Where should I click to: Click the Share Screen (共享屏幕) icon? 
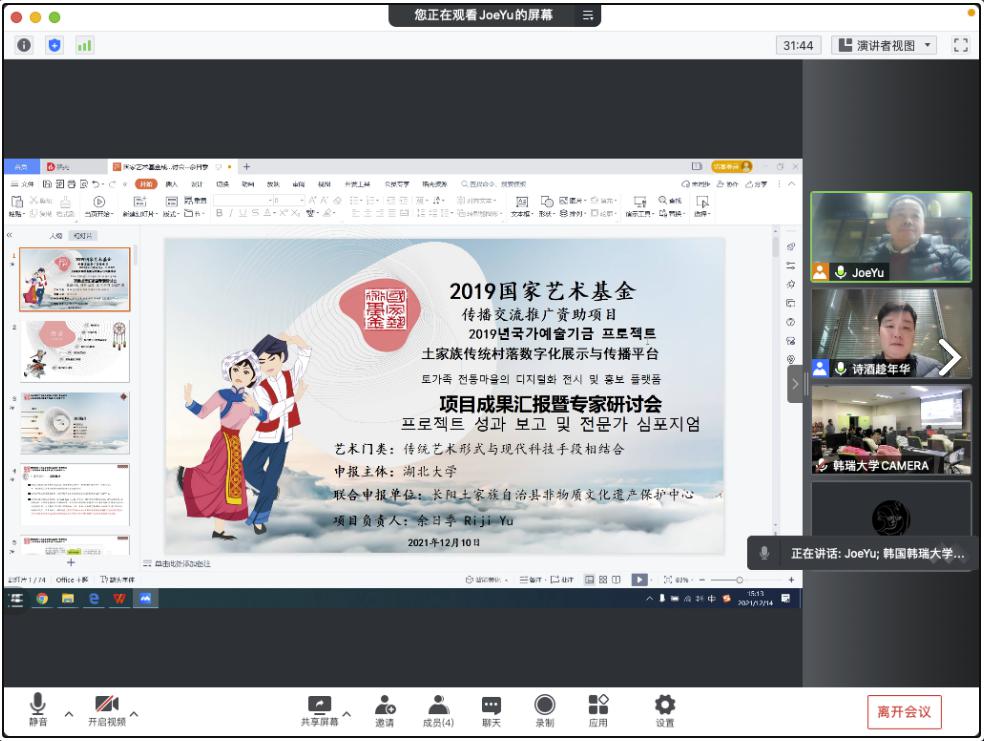(x=319, y=711)
